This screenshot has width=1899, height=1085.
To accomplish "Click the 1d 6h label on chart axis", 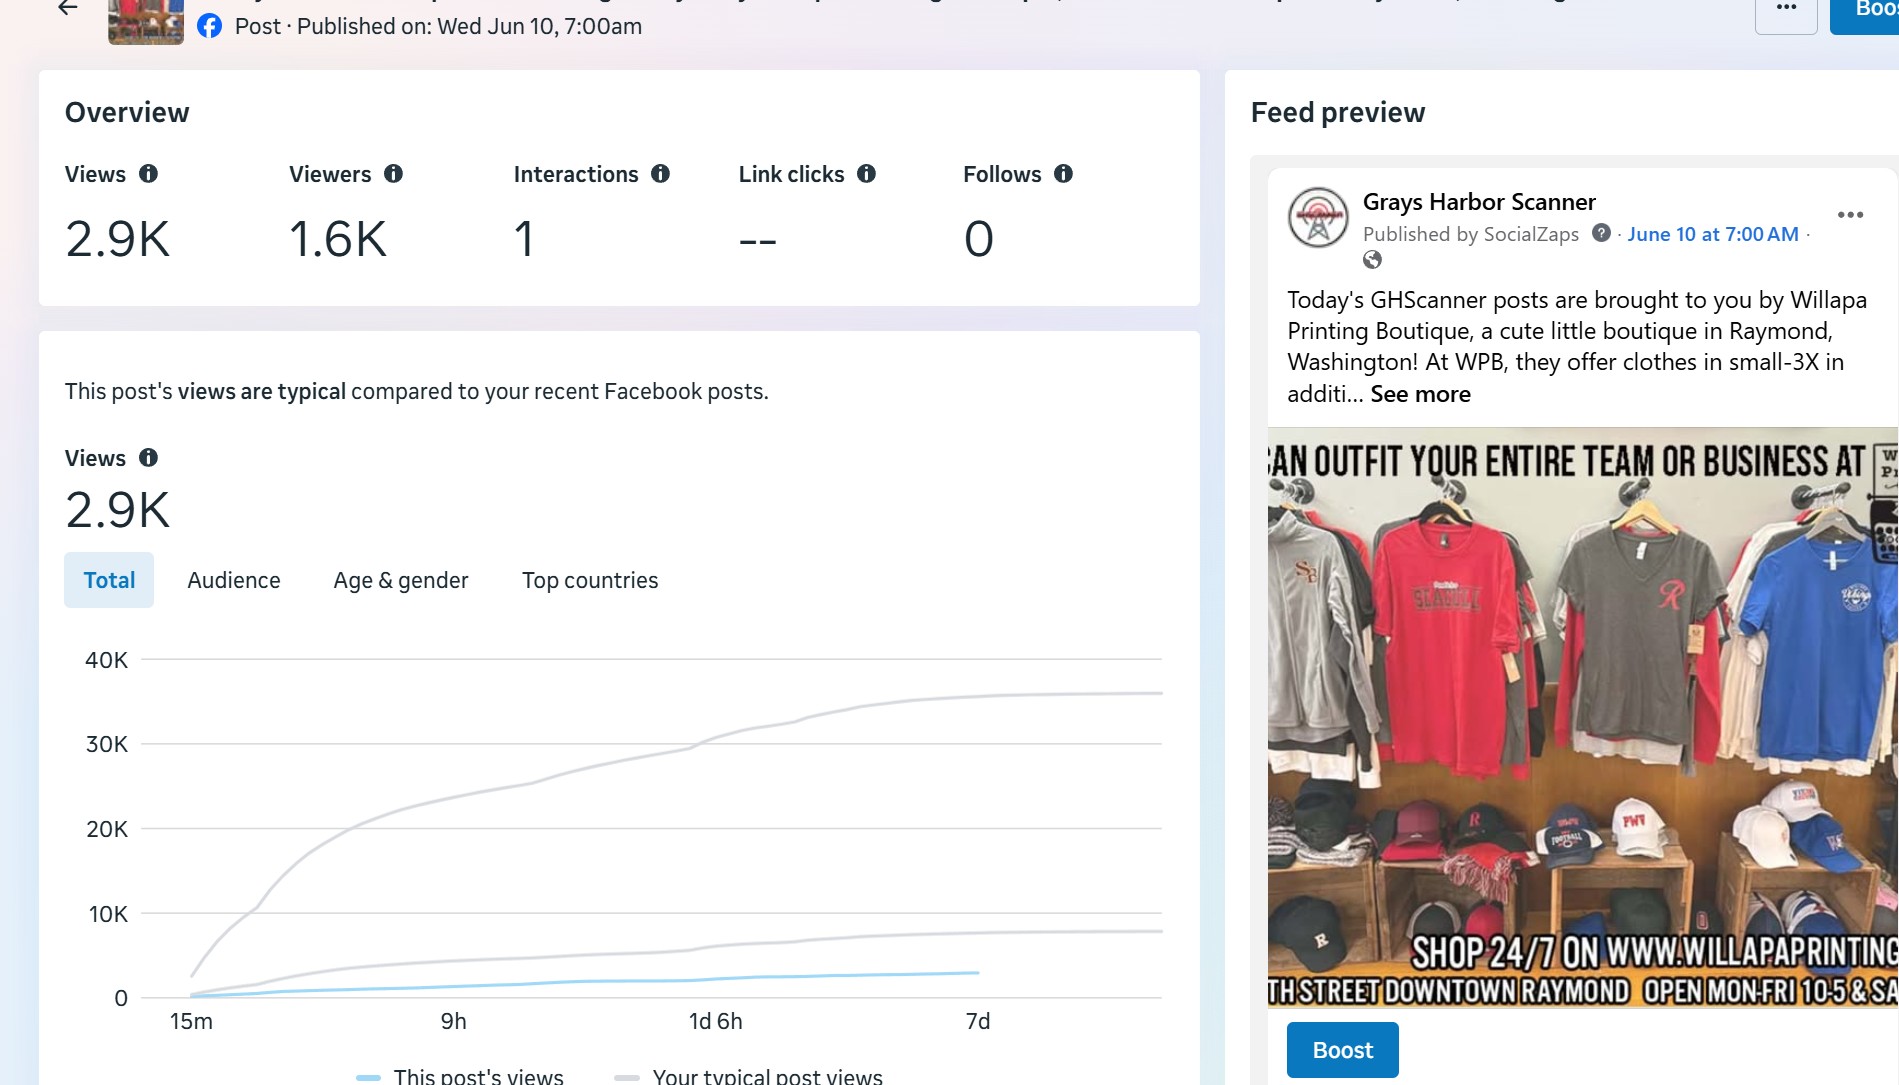I will tap(716, 1021).
